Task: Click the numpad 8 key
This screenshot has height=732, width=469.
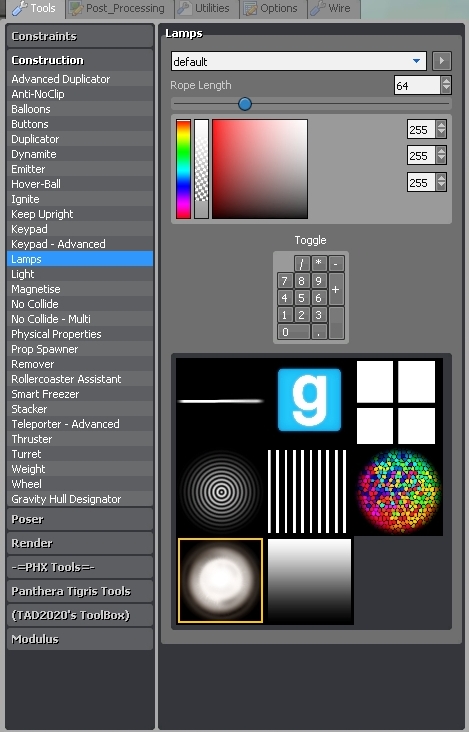Action: pos(301,281)
